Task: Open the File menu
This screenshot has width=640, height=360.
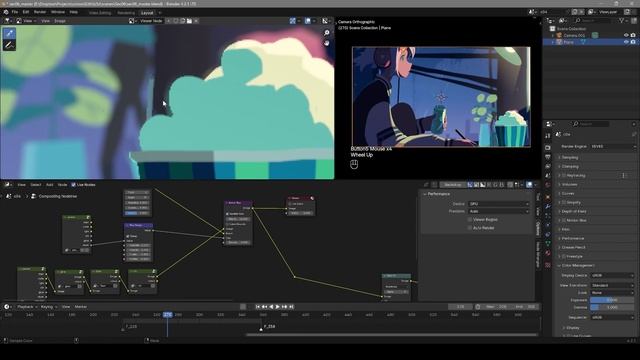Action: (x=15, y=12)
